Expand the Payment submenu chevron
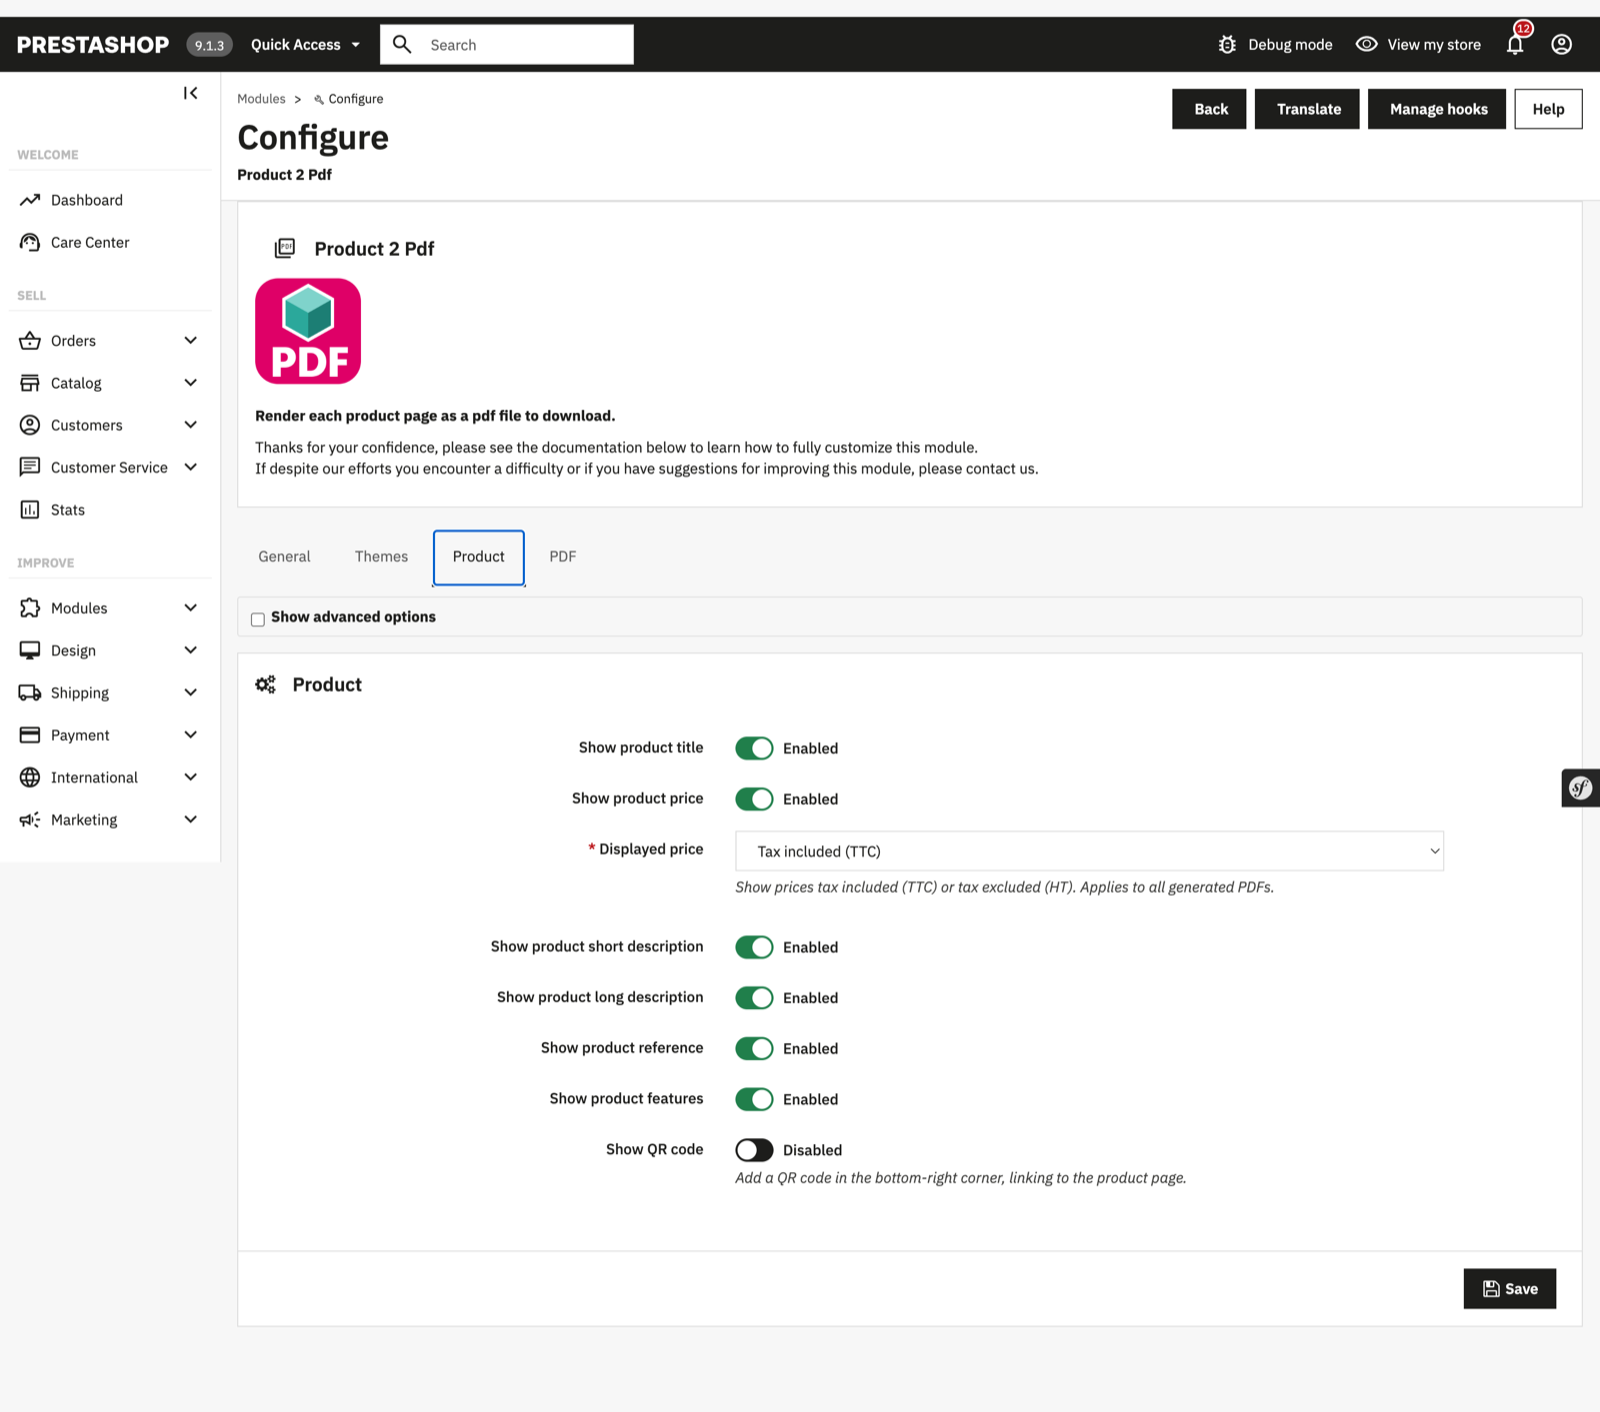The image size is (1600, 1412). [x=191, y=735]
